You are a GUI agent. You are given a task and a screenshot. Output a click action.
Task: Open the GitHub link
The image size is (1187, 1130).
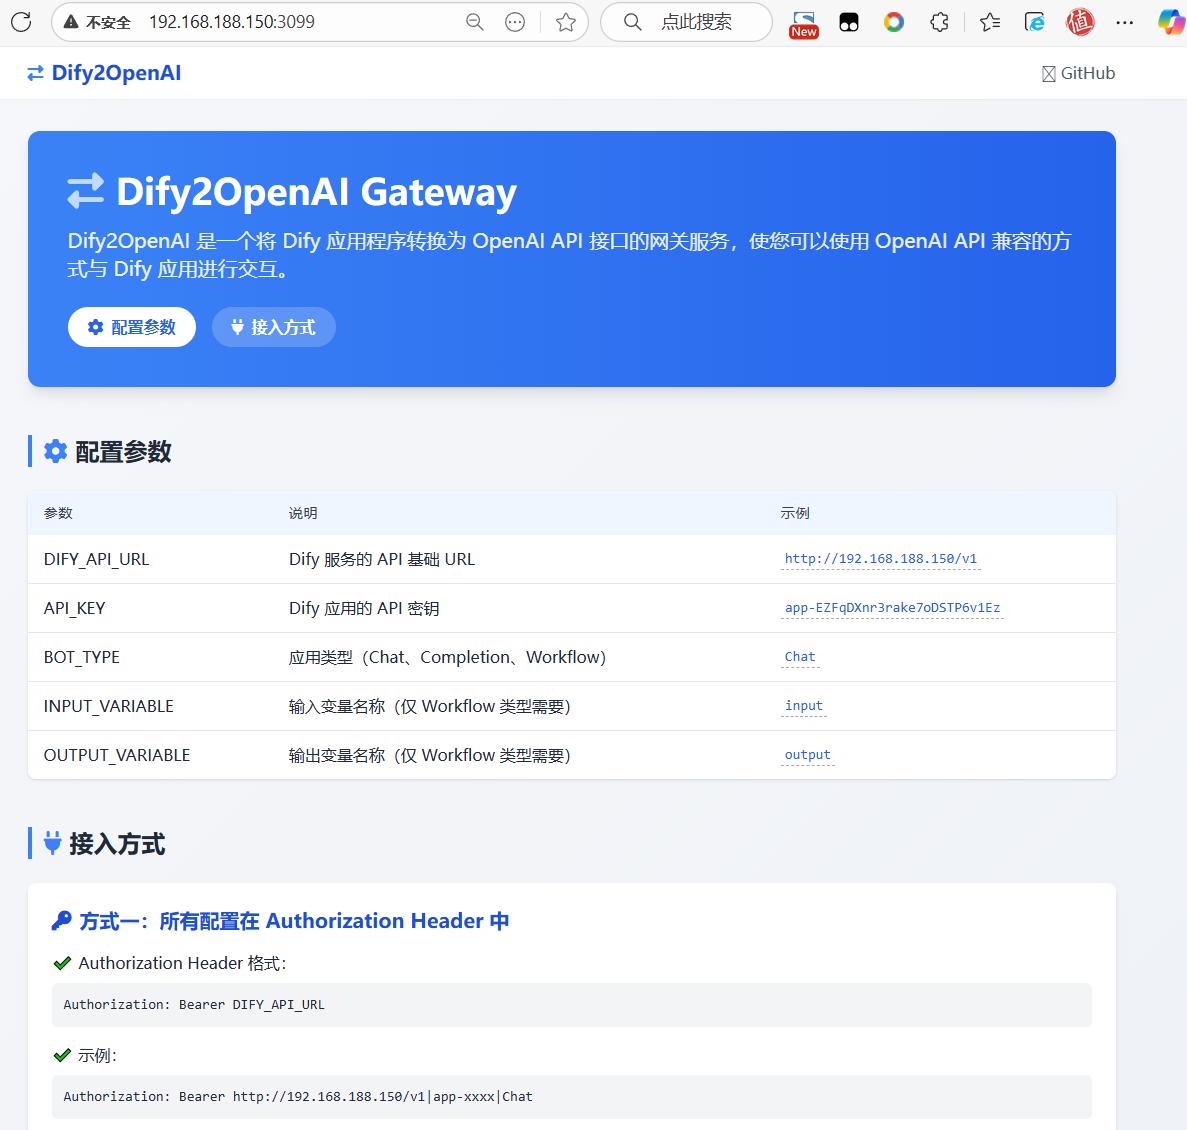(x=1079, y=73)
